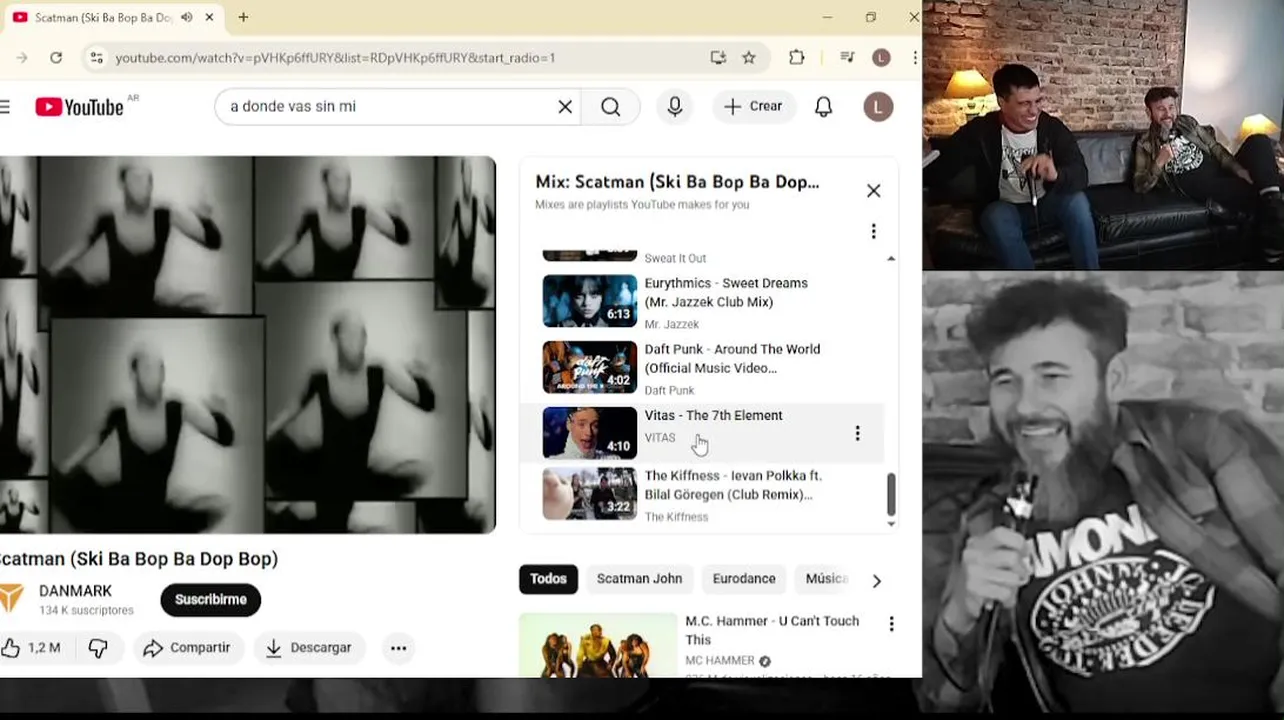Viewport: 1284px width, 720px height.
Task: Open the Mix playlist options menu
Action: click(x=874, y=231)
